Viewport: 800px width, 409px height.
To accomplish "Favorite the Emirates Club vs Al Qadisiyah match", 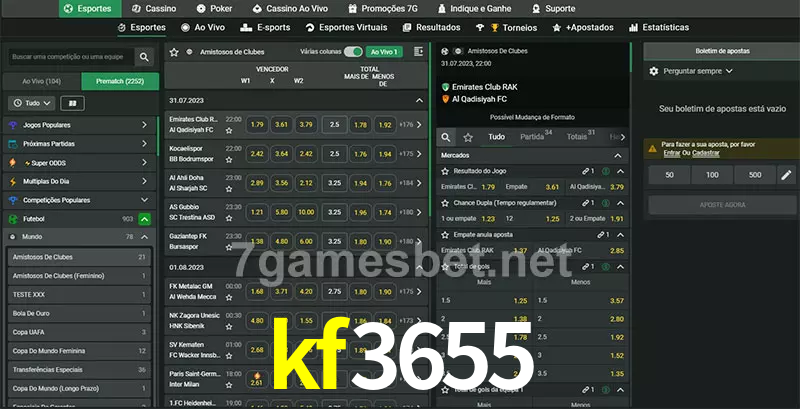I will coord(229,131).
